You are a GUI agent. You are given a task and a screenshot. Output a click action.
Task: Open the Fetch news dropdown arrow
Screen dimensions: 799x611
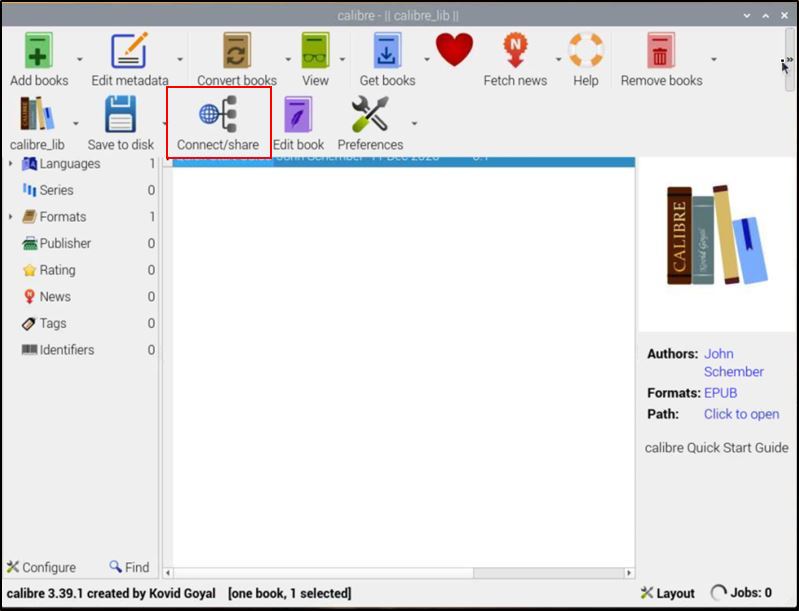[x=558, y=60]
